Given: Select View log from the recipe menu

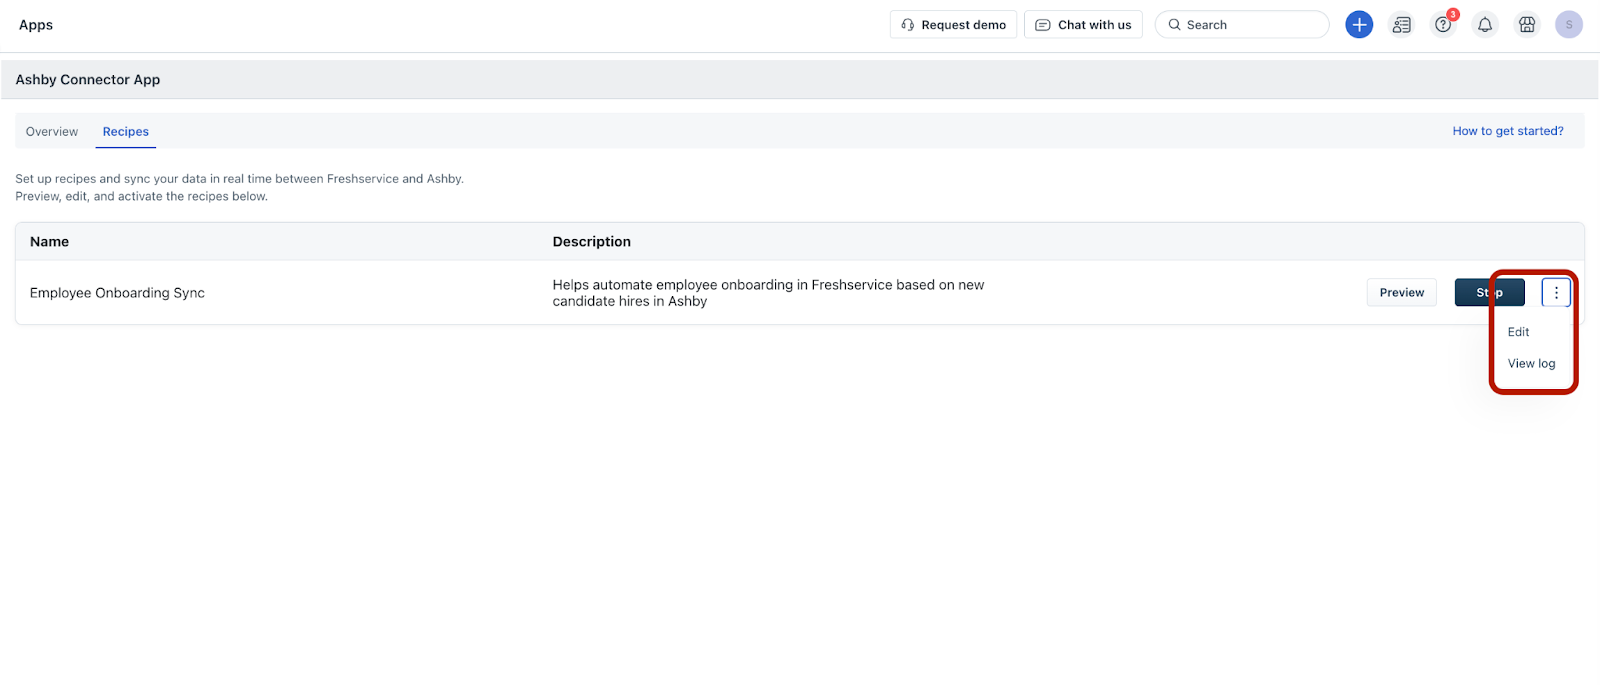Looking at the screenshot, I should [1531, 364].
